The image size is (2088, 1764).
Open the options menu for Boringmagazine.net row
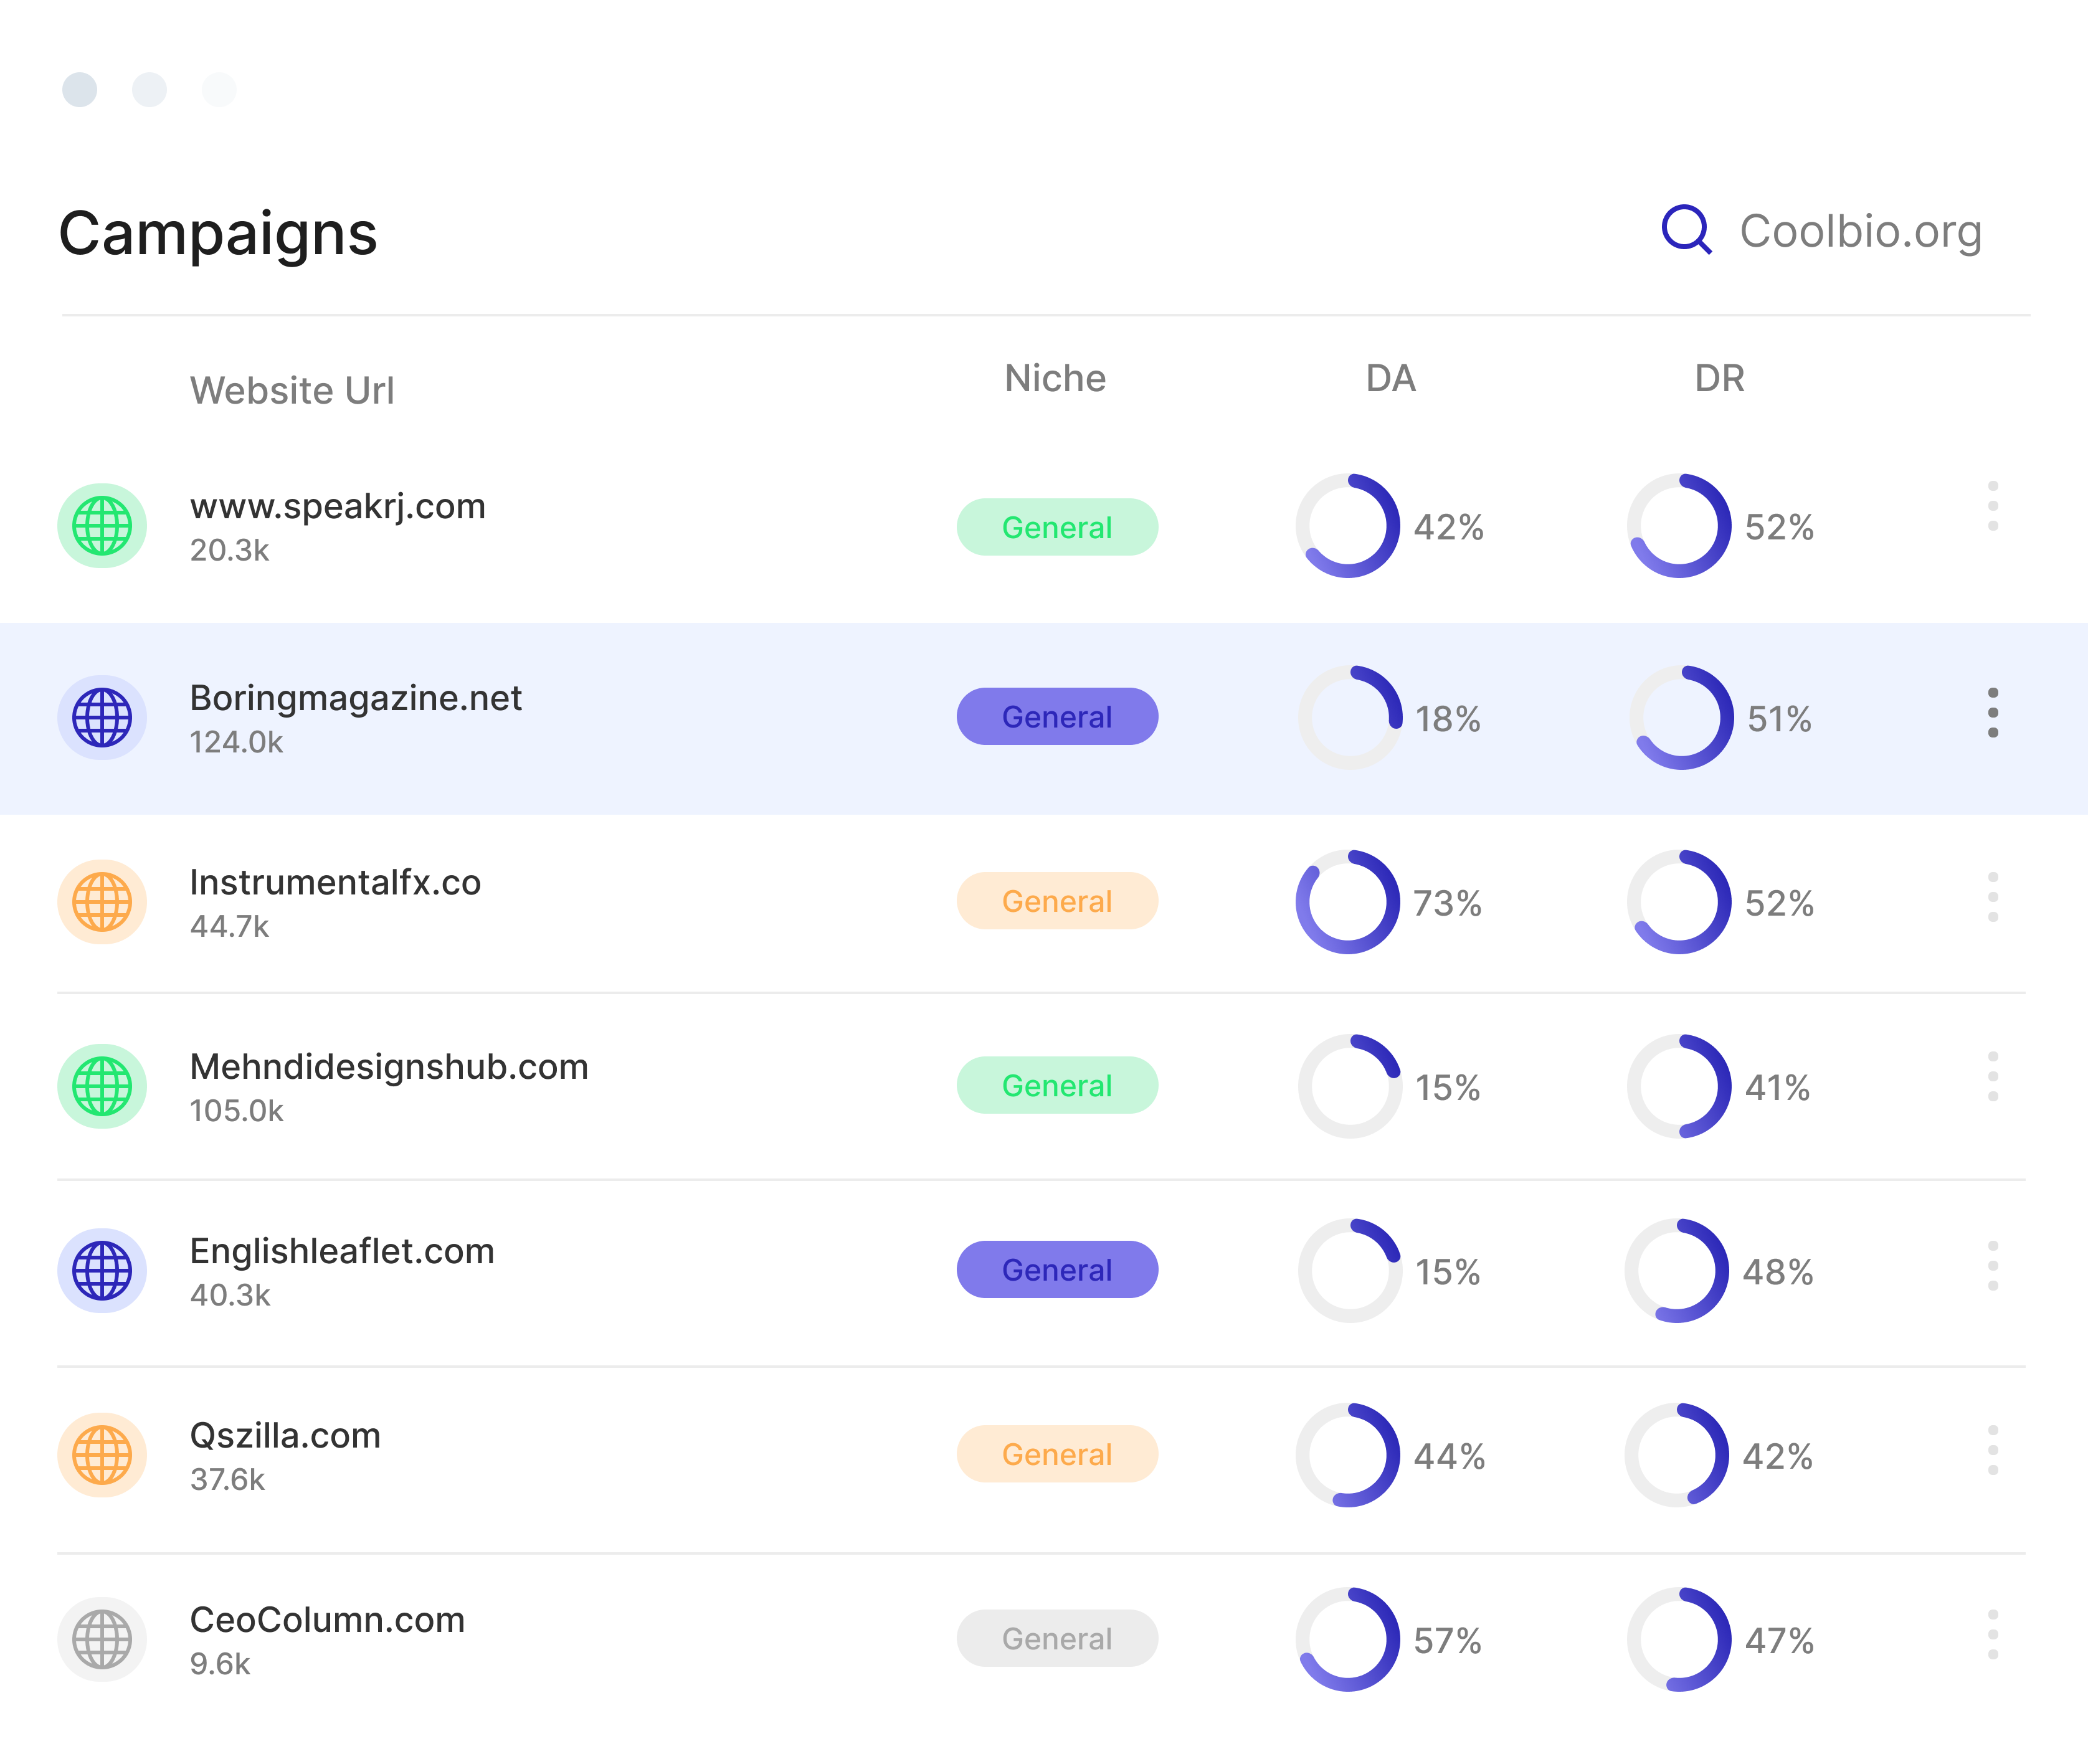pos(1992,714)
